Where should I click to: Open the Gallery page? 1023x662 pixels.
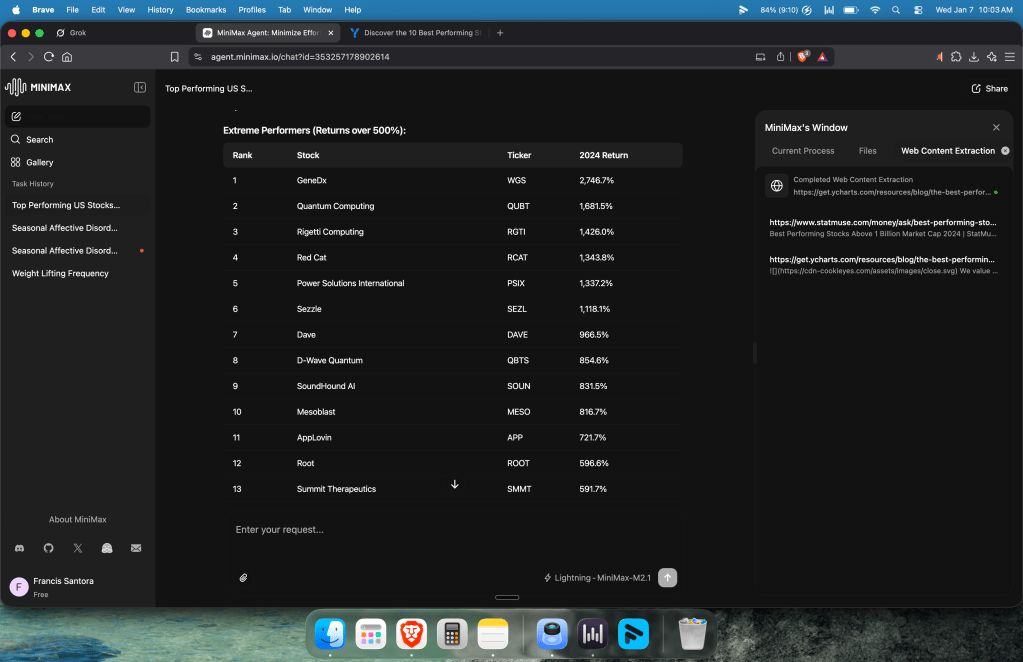tap(40, 162)
